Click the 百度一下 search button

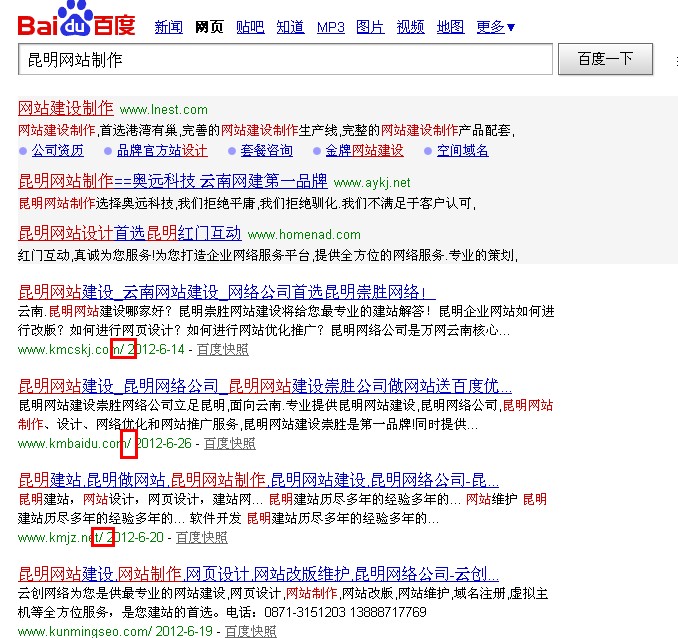tap(605, 59)
